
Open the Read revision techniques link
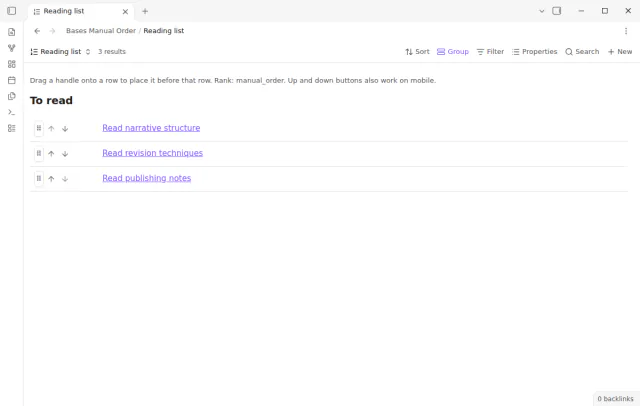coord(152,153)
